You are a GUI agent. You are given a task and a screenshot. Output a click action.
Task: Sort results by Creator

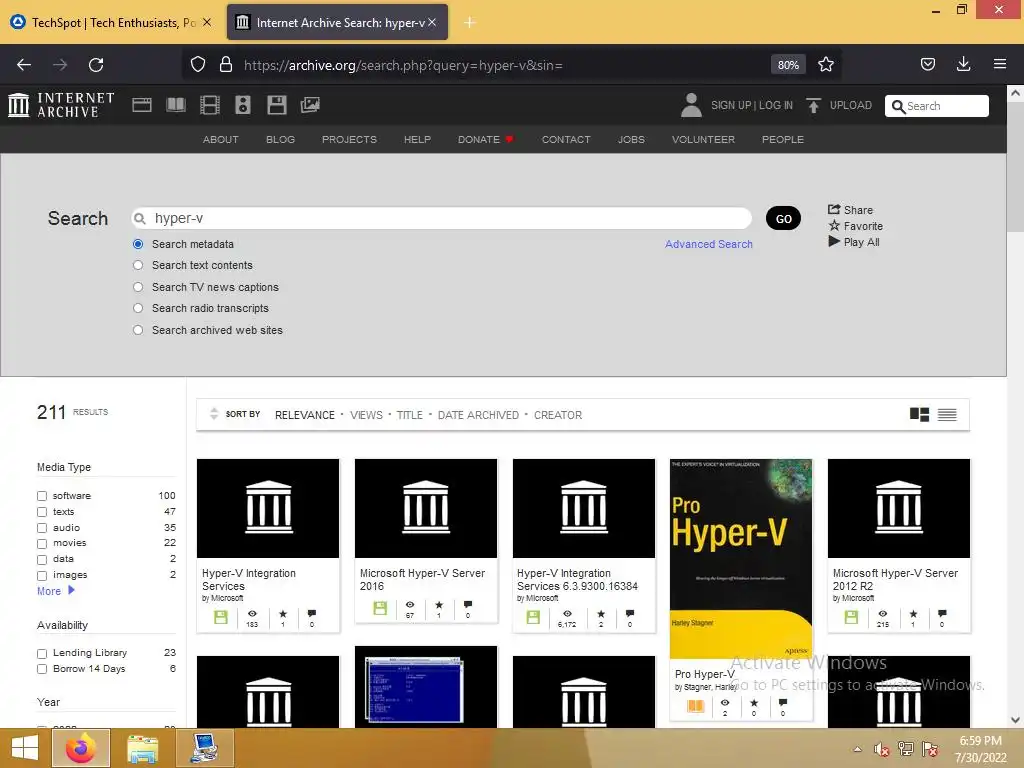tap(558, 415)
